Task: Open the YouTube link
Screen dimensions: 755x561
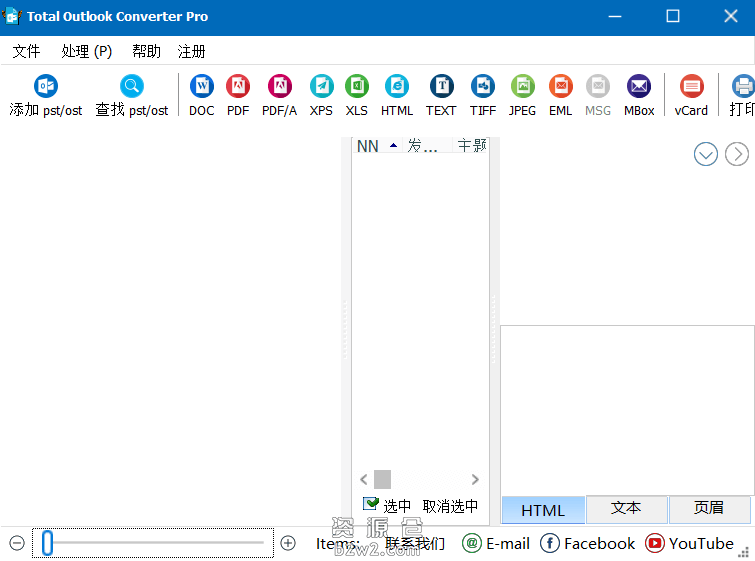Action: (x=690, y=543)
